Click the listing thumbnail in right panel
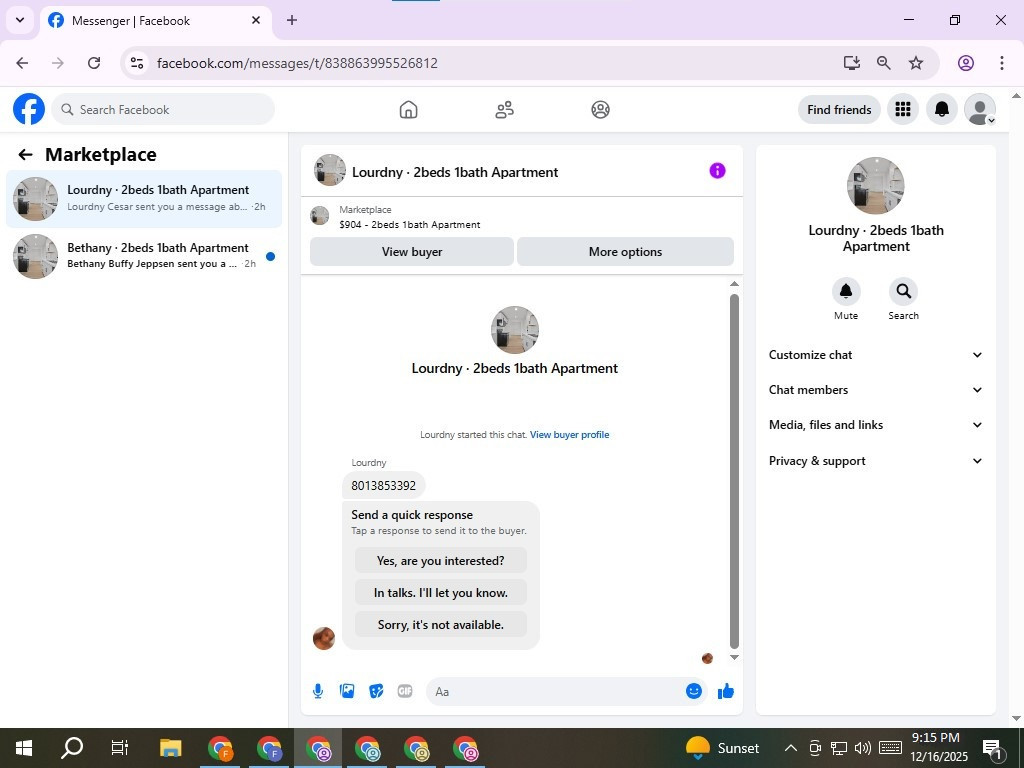Viewport: 1024px width, 768px height. click(875, 185)
